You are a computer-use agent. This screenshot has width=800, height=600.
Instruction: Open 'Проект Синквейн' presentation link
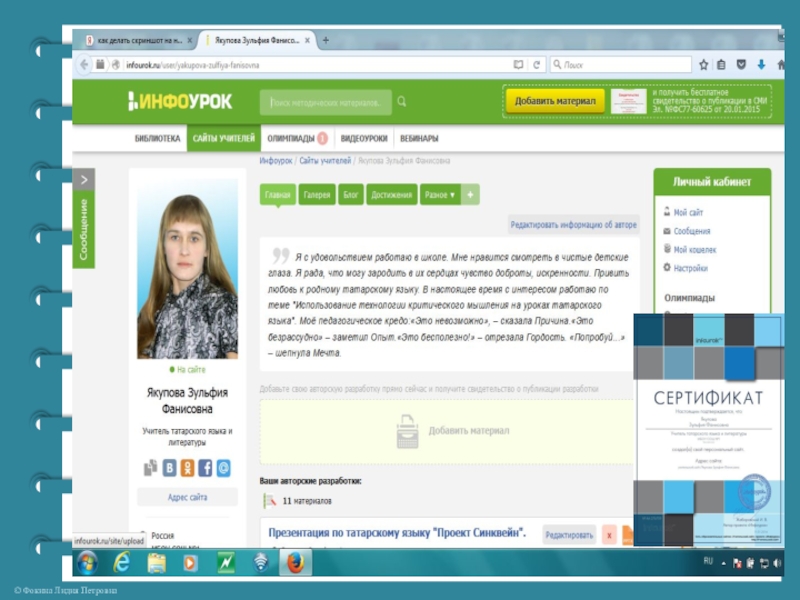coord(397,533)
